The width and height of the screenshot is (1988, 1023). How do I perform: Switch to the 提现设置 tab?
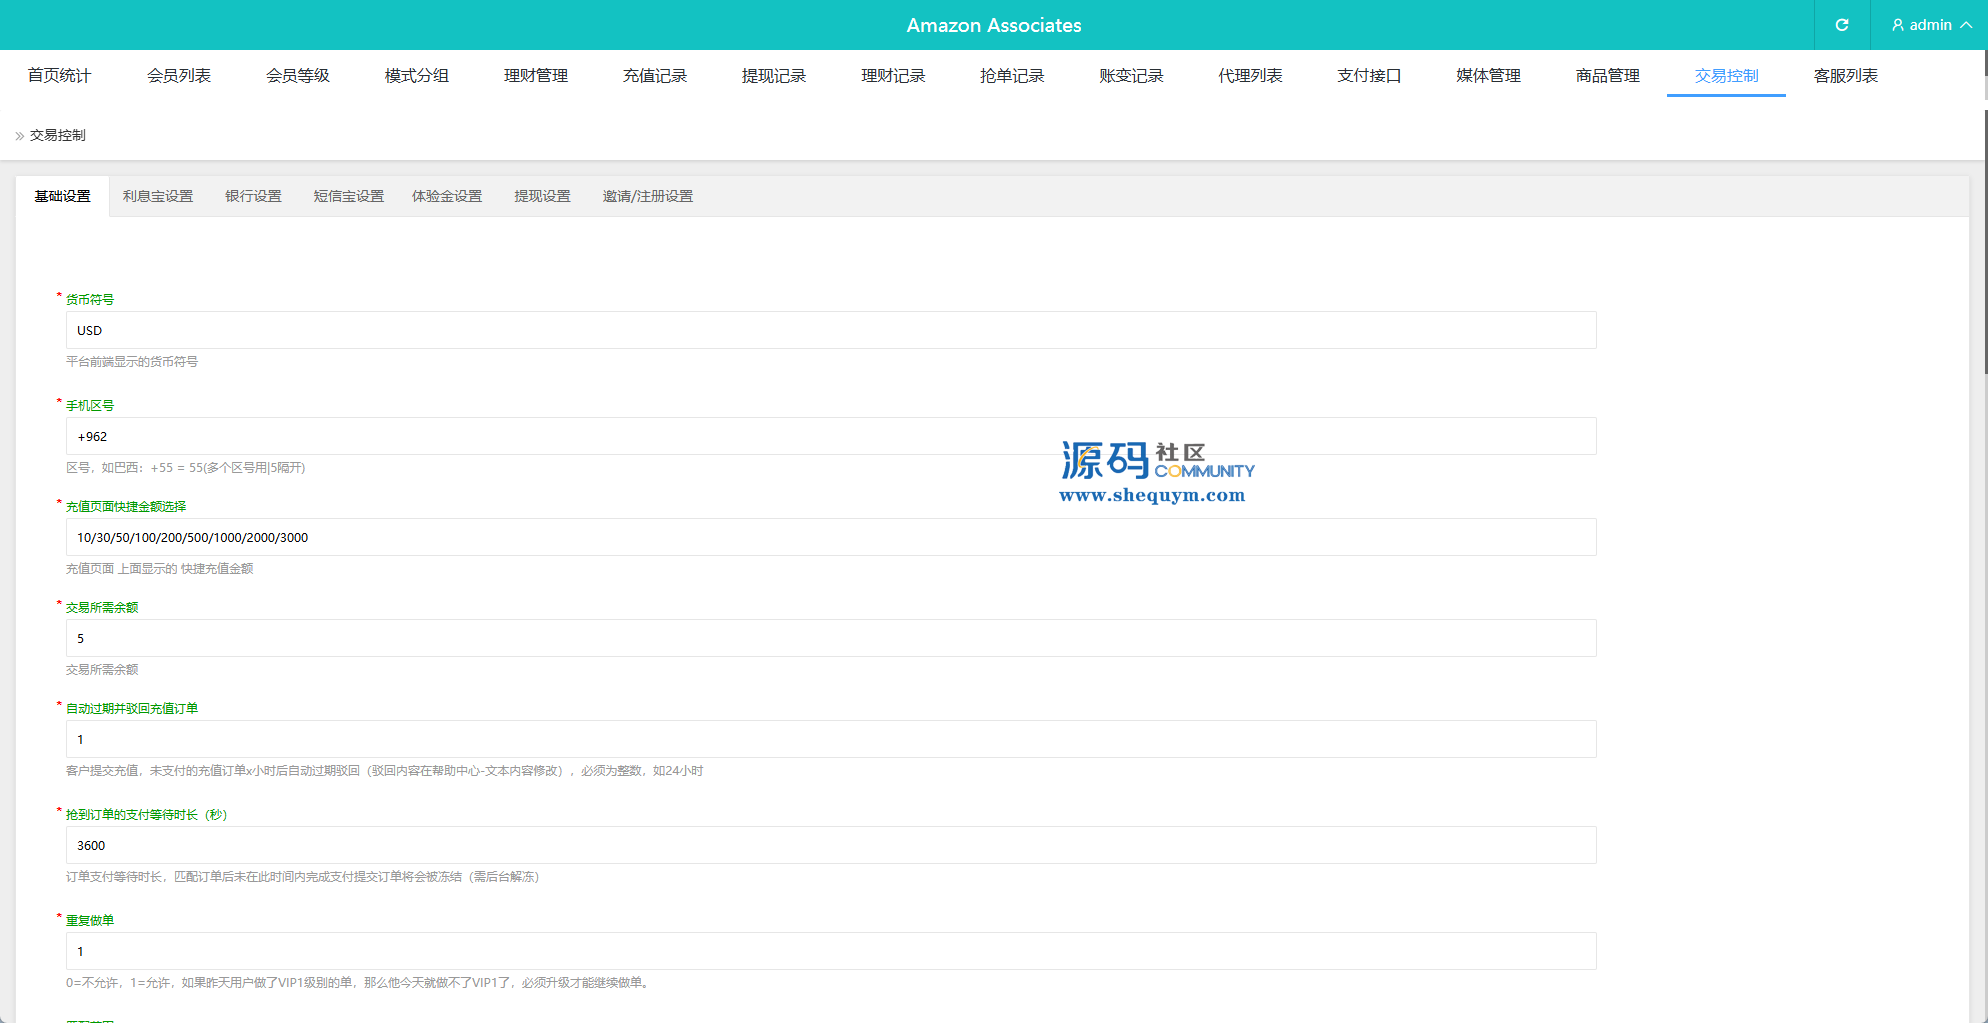542,197
